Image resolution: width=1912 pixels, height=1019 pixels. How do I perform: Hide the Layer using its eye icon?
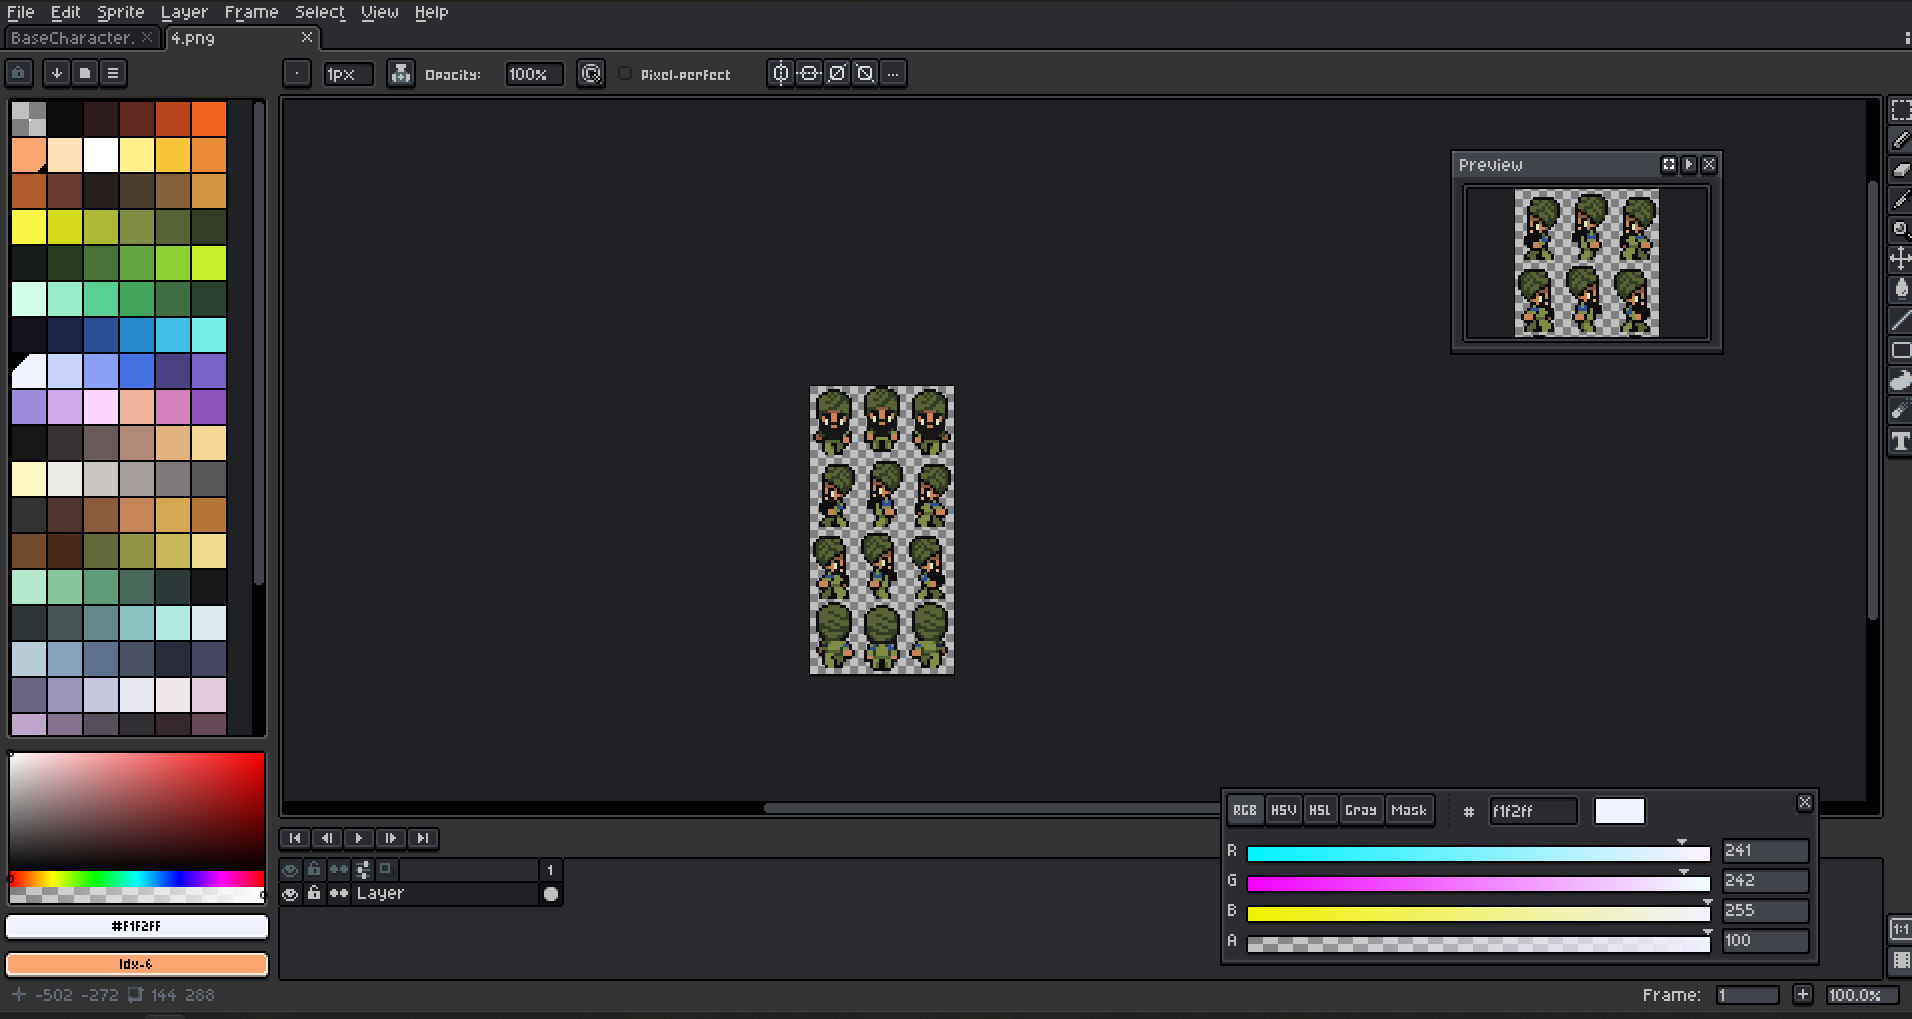[290, 894]
